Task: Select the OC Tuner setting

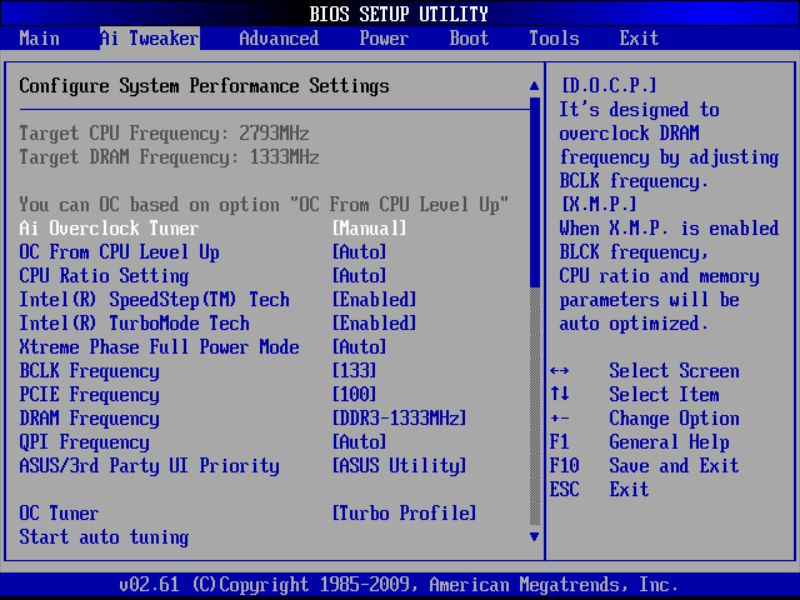Action: pos(59,513)
